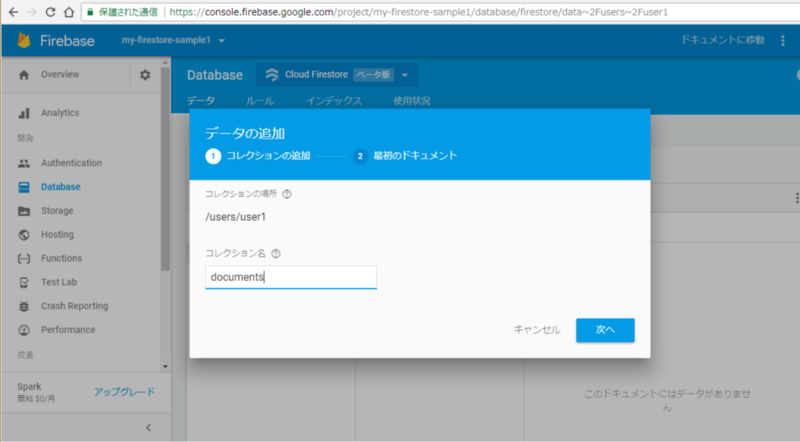This screenshot has height=442, width=800.
Task: Click the キャンセル button
Action: (x=537, y=330)
